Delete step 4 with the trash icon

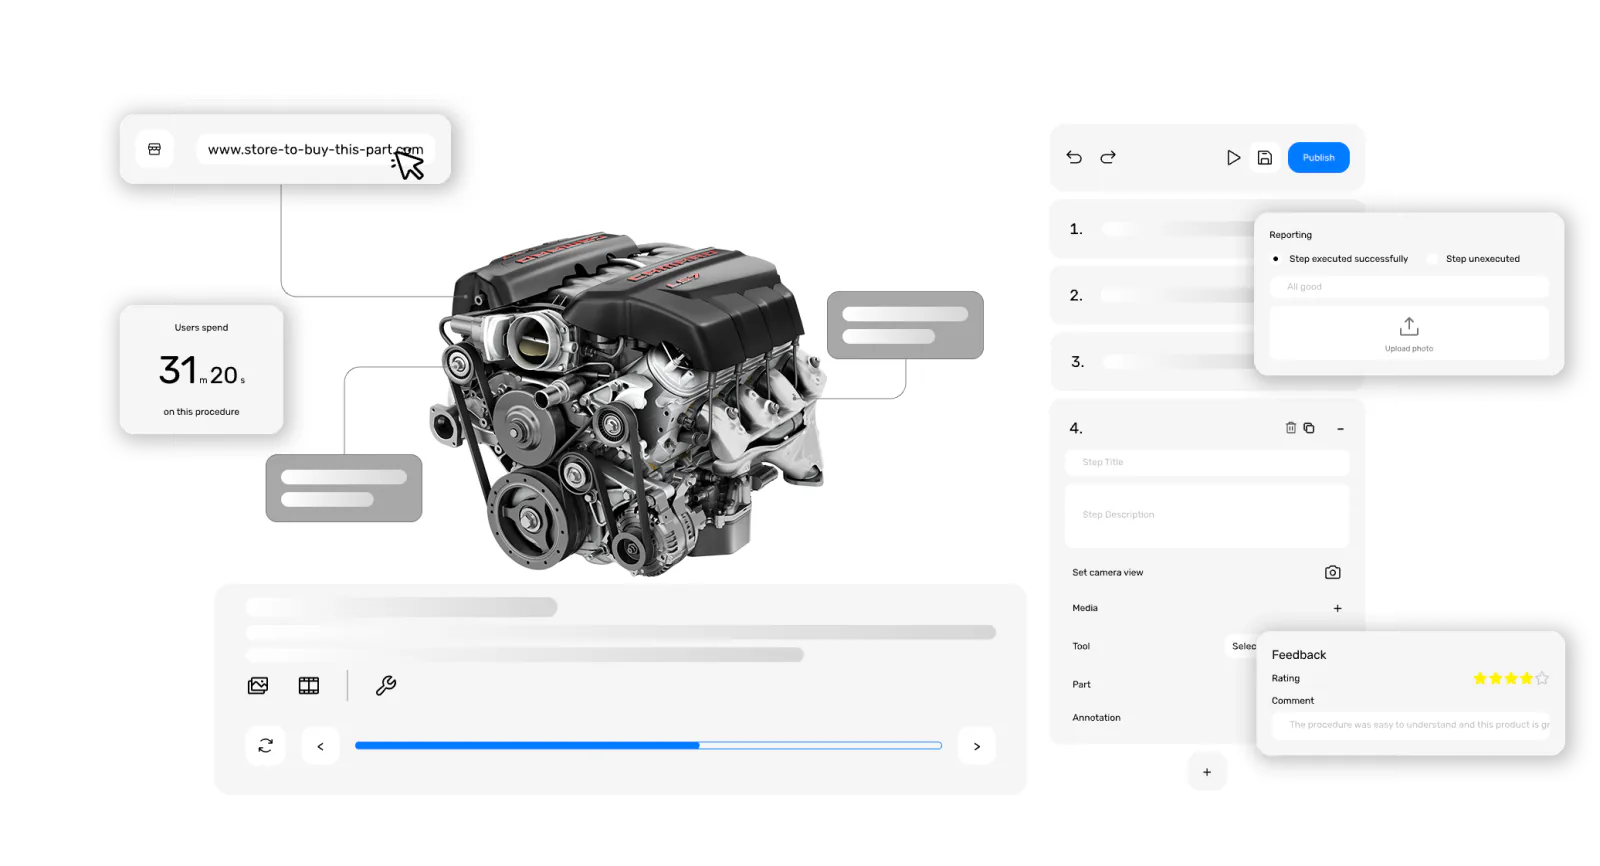point(1291,428)
